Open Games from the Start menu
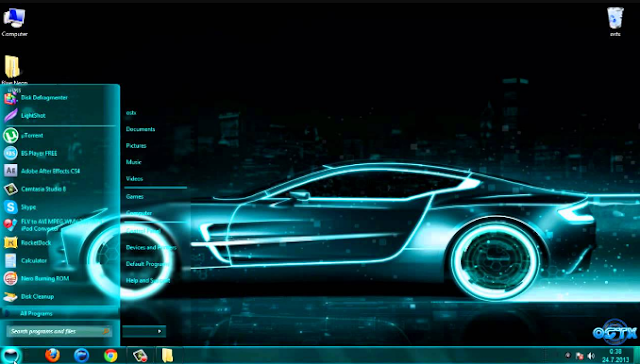The height and width of the screenshot is (364, 640). coord(135,197)
